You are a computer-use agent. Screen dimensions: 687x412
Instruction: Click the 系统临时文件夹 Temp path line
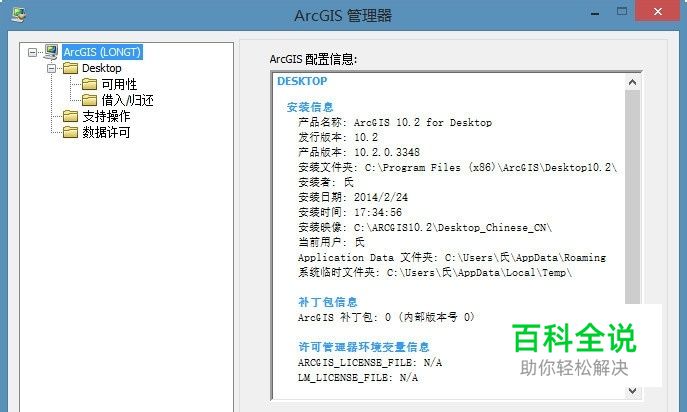tap(435, 272)
